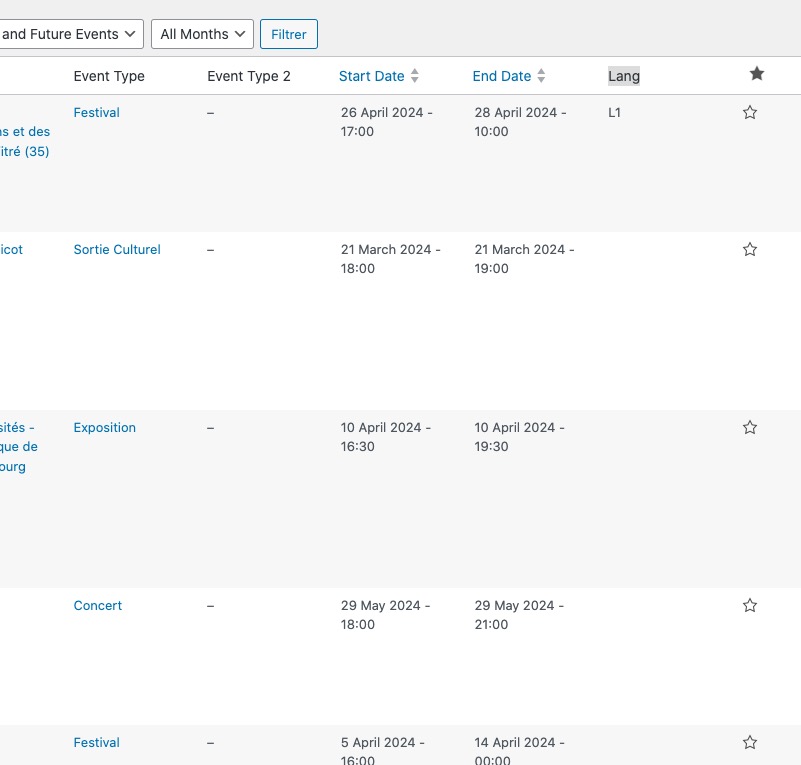Mark the Exposition event as featured
The width and height of the screenshot is (801, 765).
pyautogui.click(x=749, y=427)
